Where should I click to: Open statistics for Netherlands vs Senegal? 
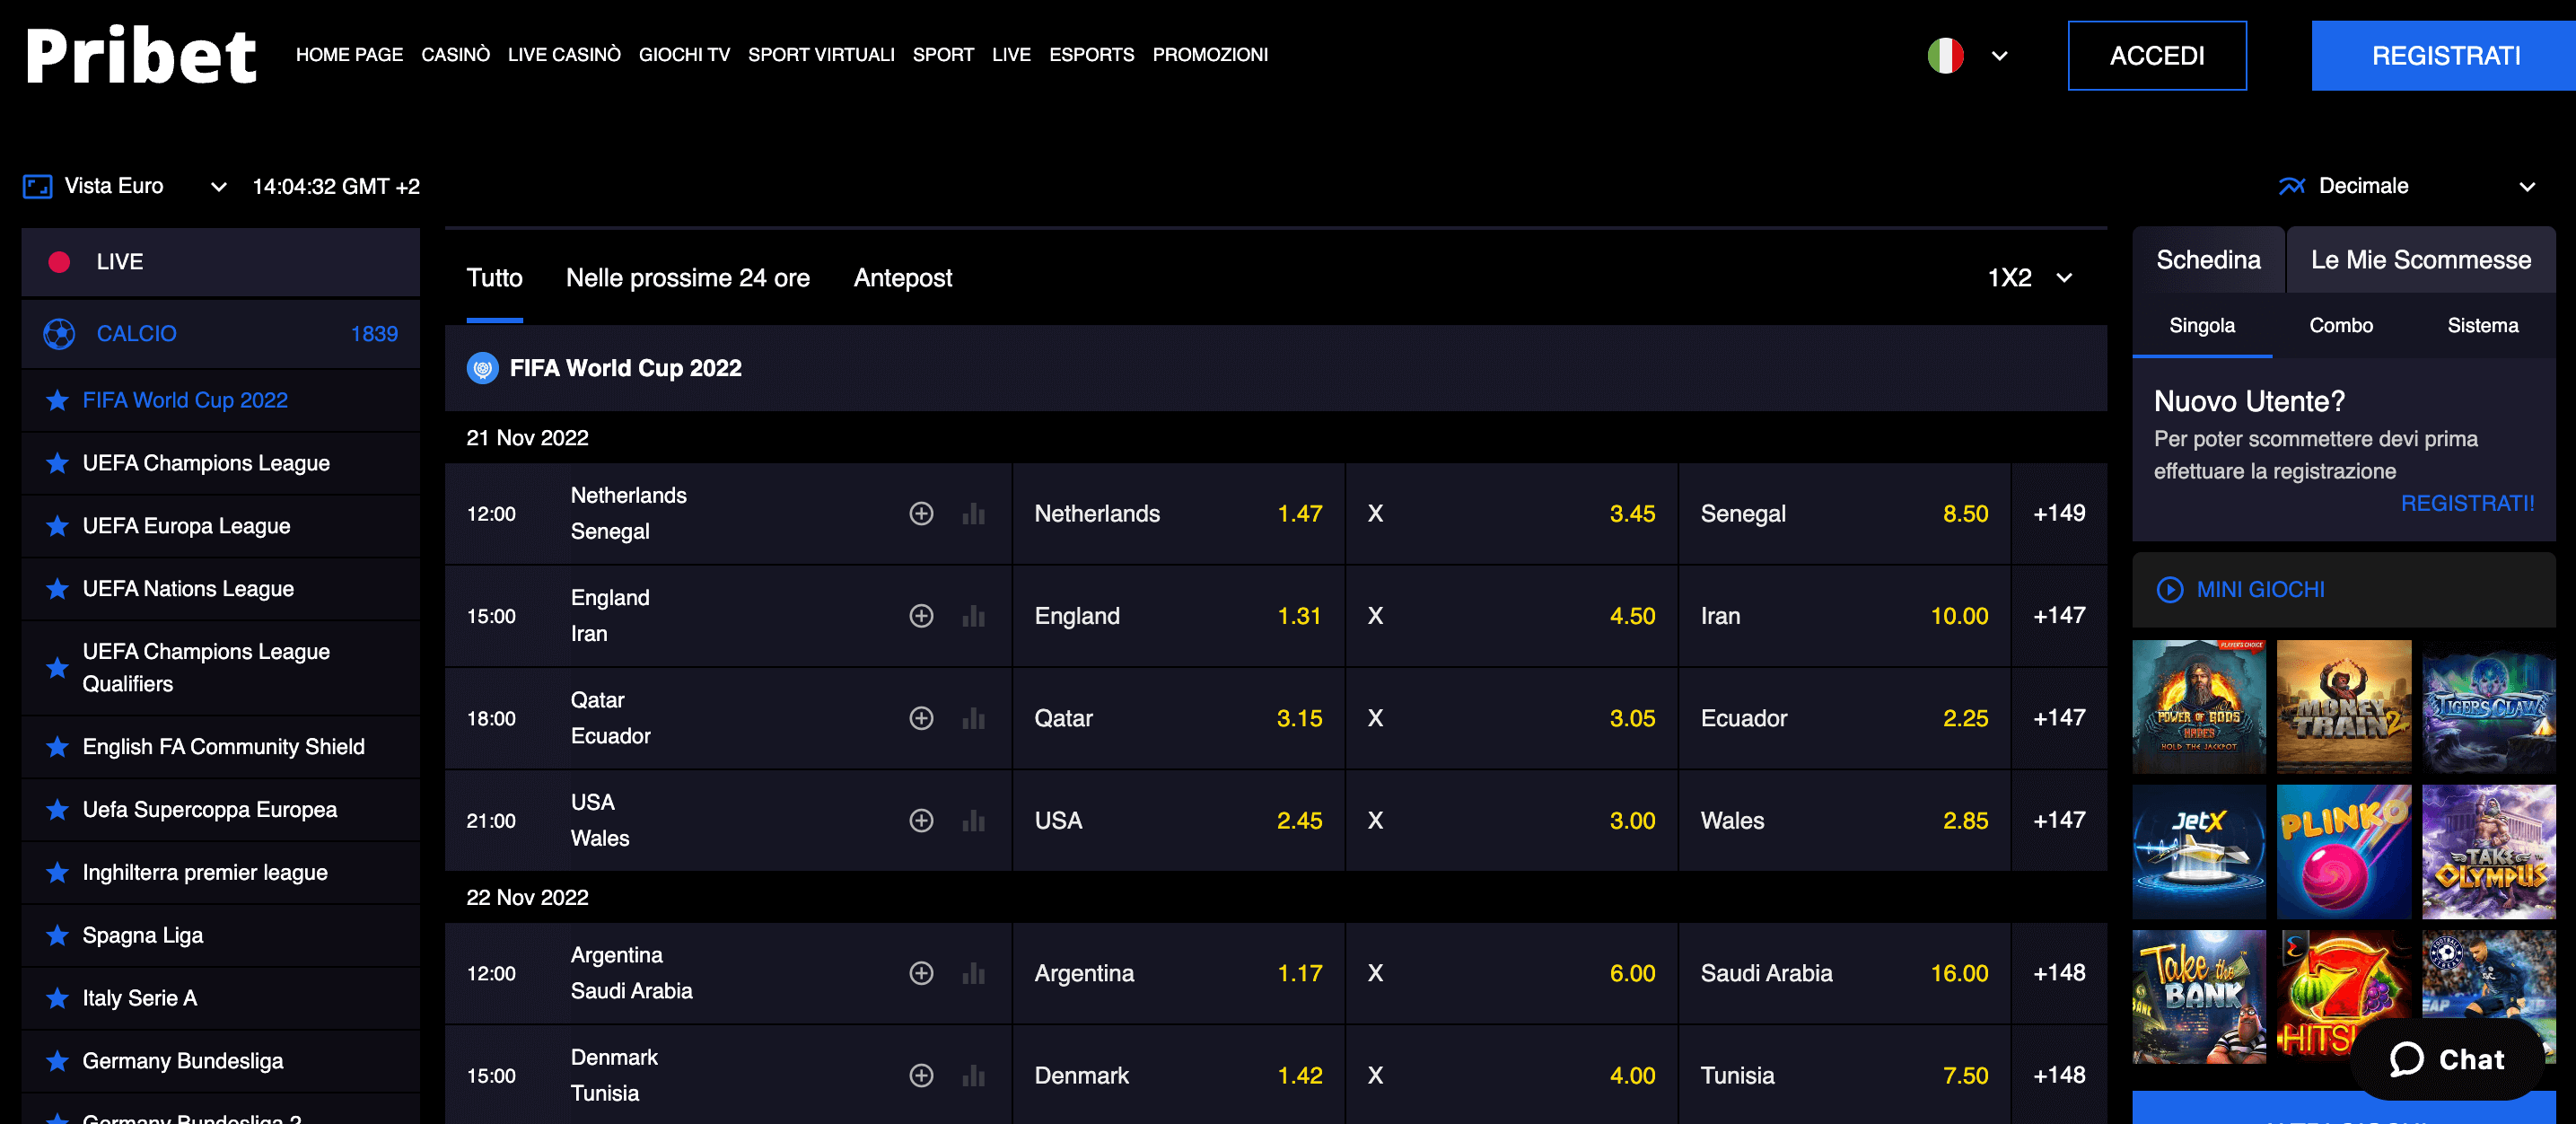tap(972, 513)
